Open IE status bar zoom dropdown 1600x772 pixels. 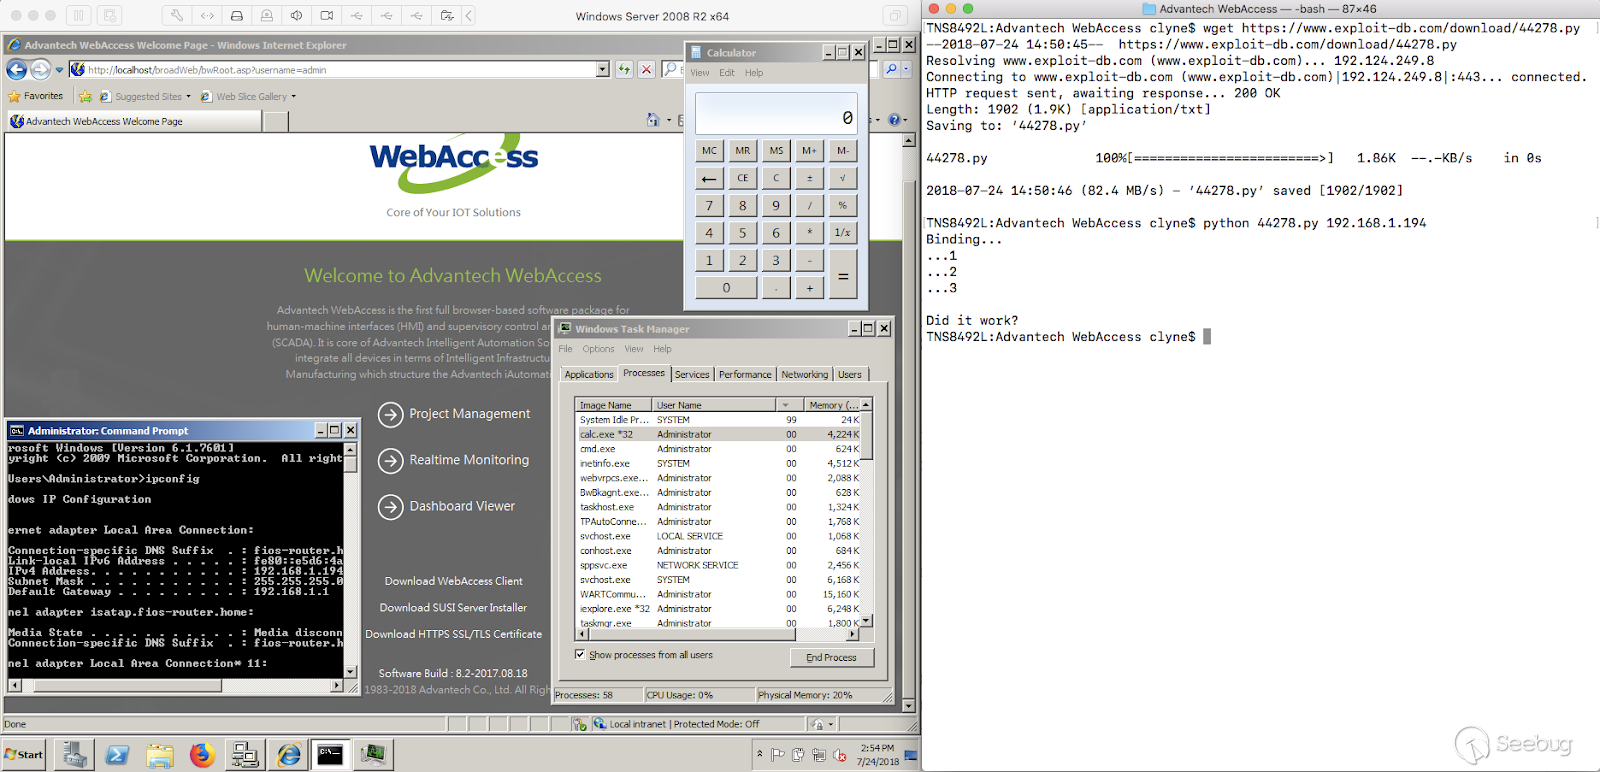(x=831, y=724)
